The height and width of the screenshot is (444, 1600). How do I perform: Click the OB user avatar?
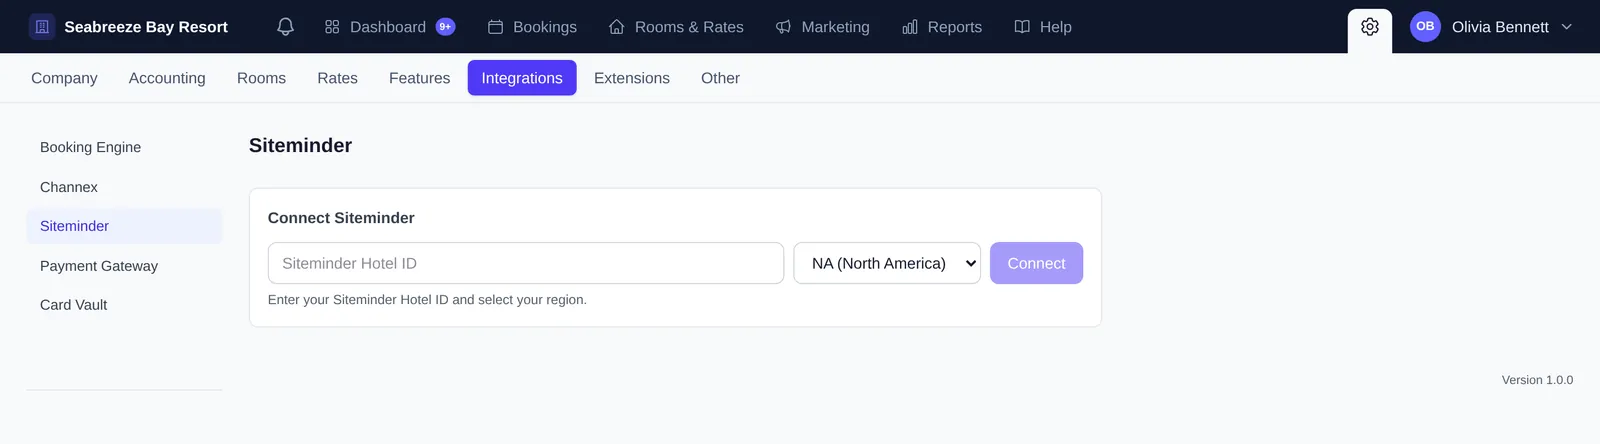pos(1425,27)
